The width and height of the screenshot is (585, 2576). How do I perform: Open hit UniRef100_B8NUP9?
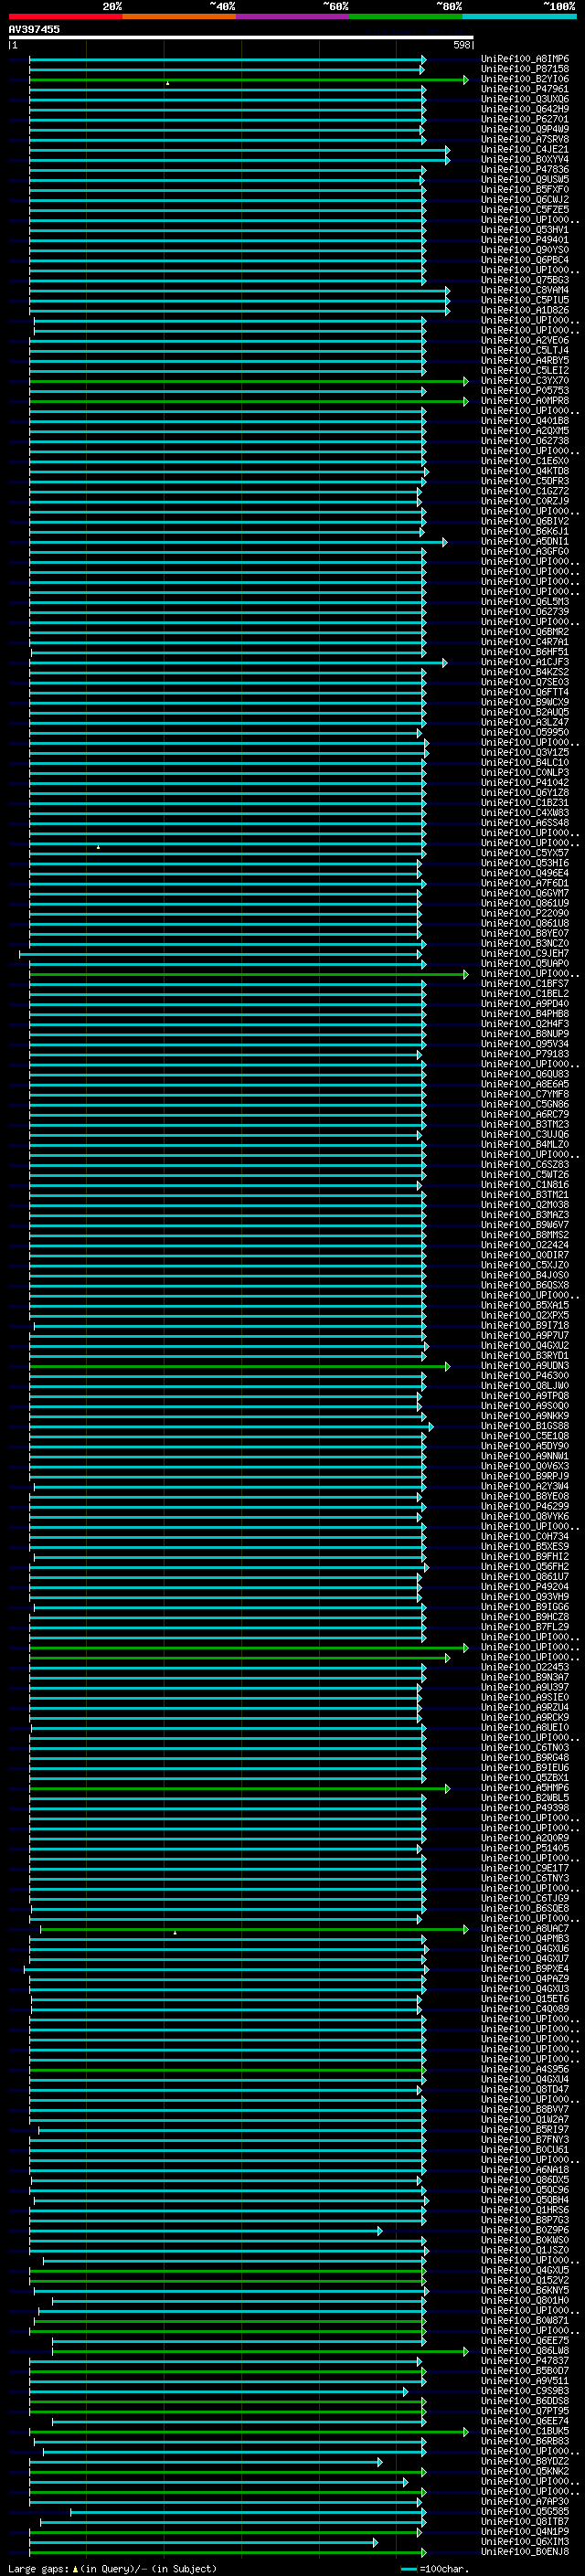(525, 1034)
